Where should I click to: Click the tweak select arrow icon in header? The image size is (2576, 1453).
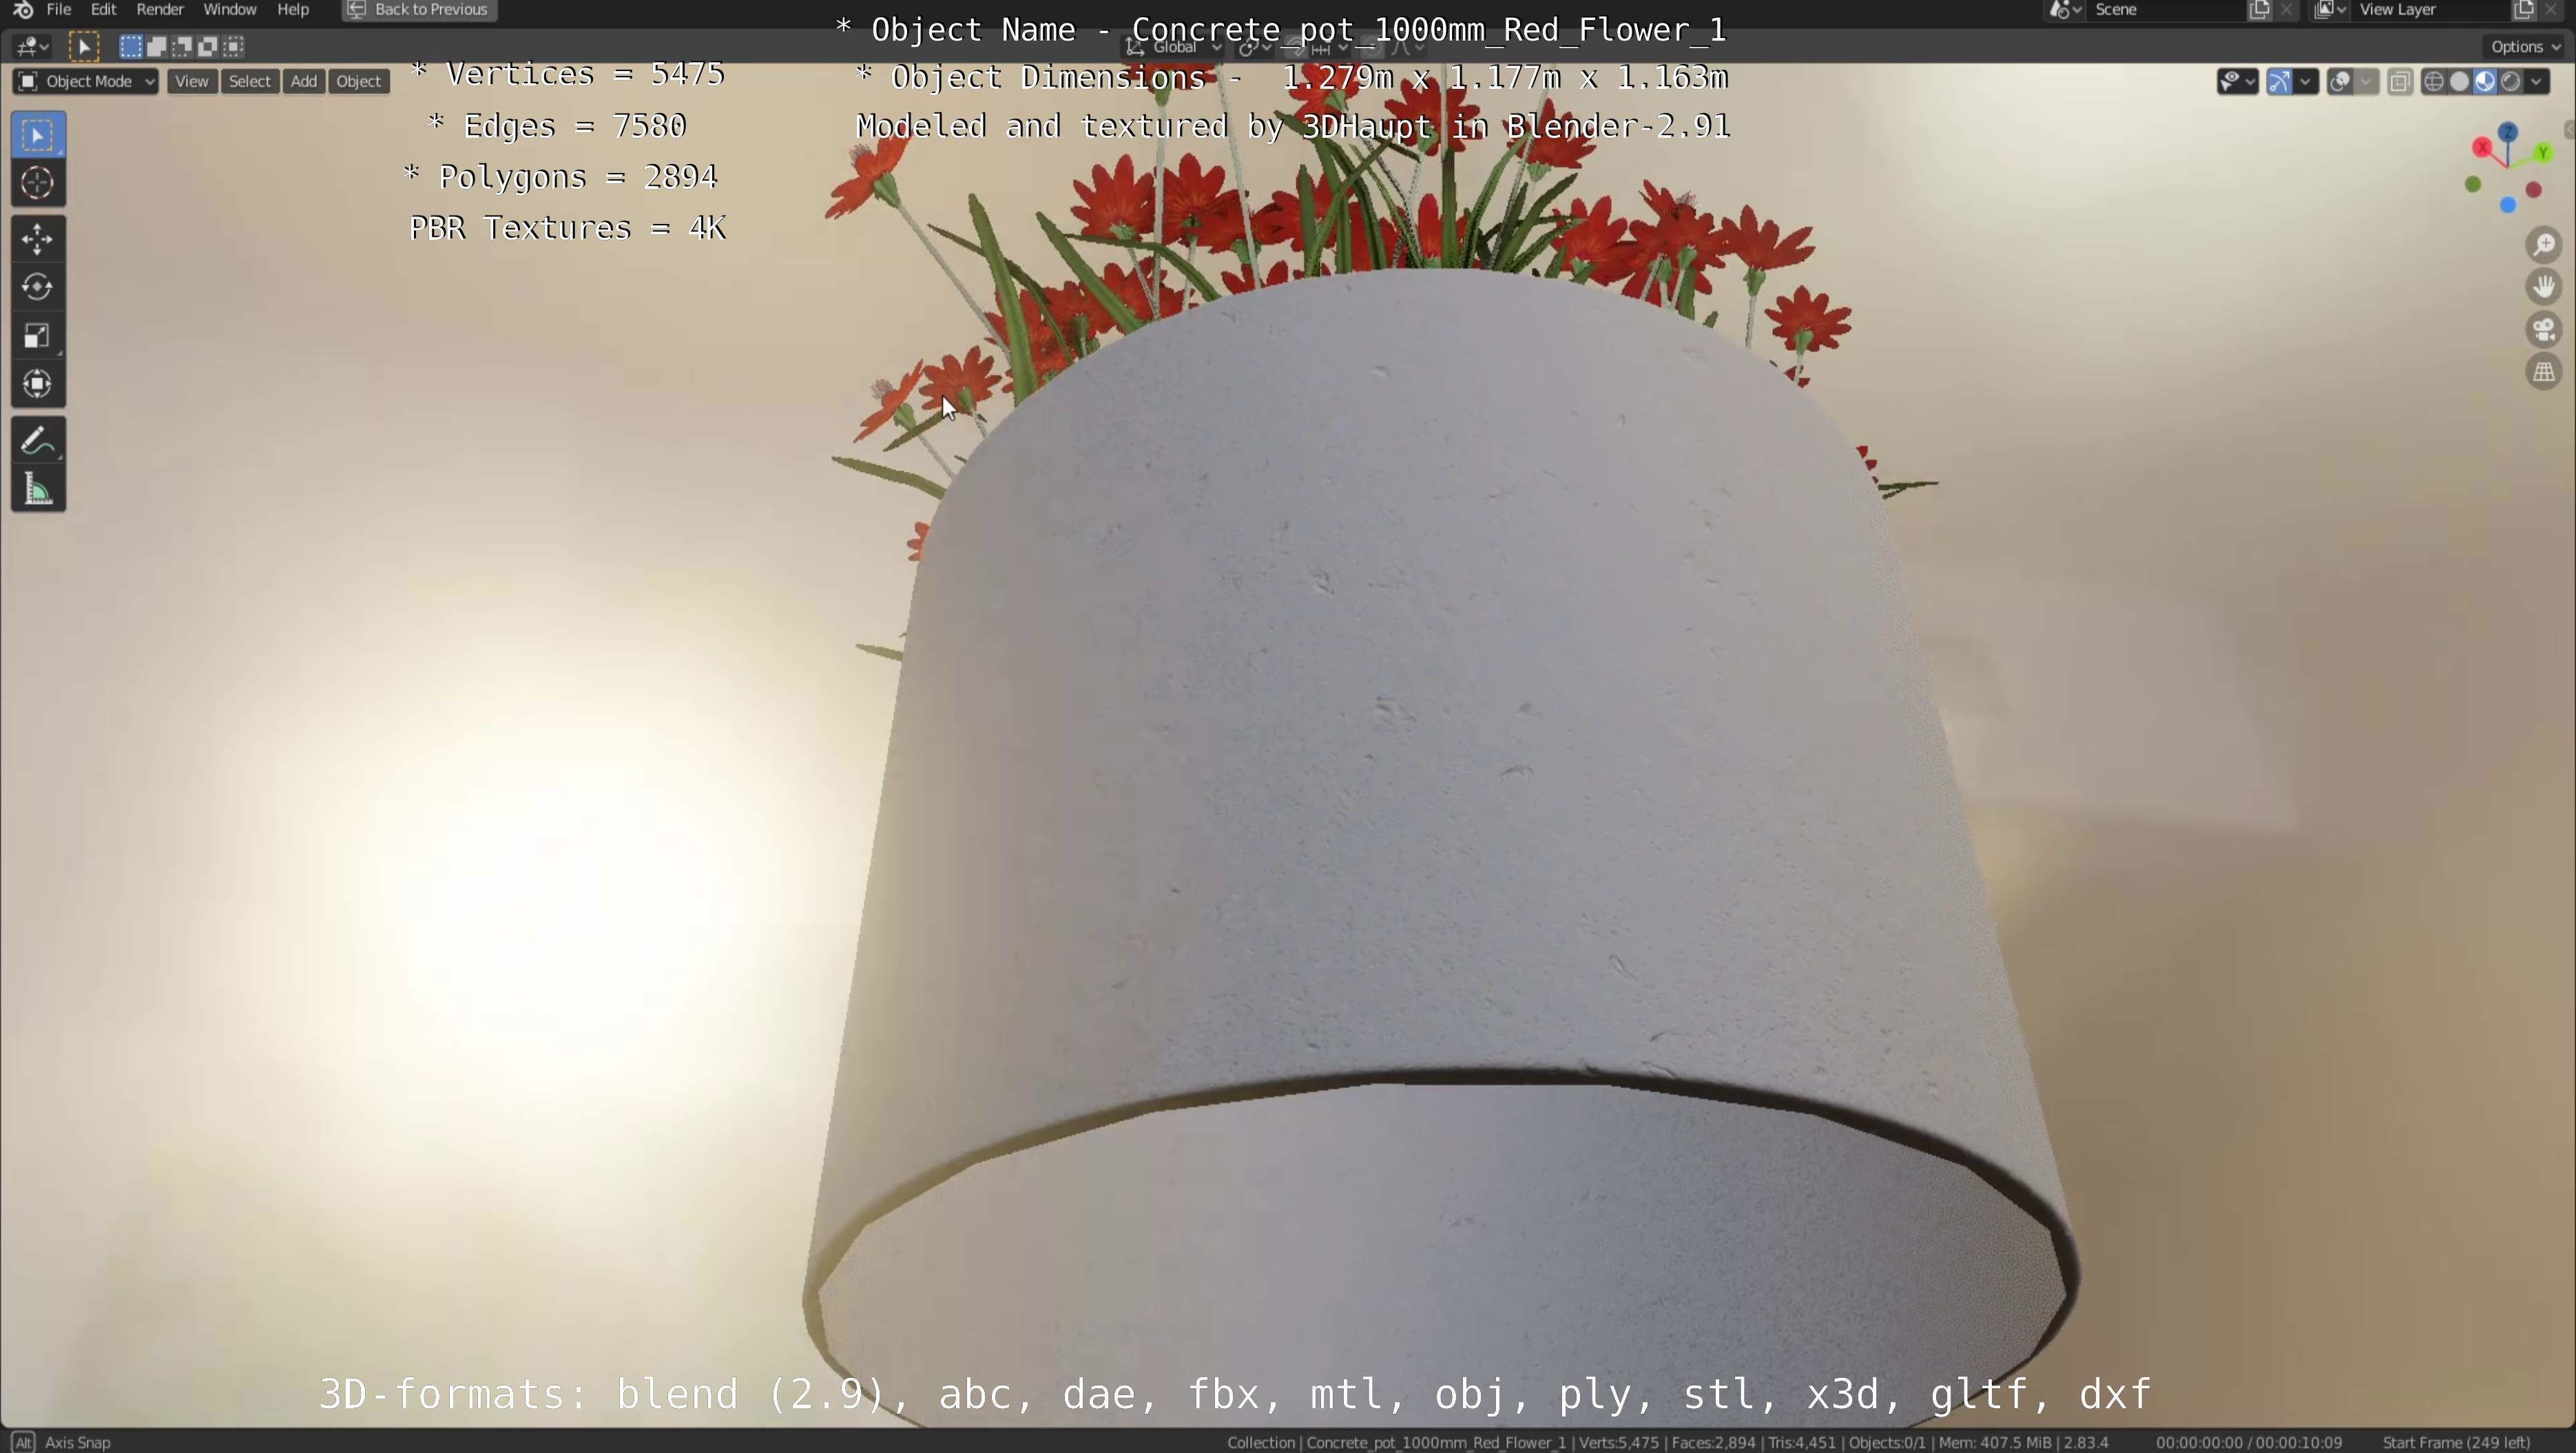(x=84, y=46)
